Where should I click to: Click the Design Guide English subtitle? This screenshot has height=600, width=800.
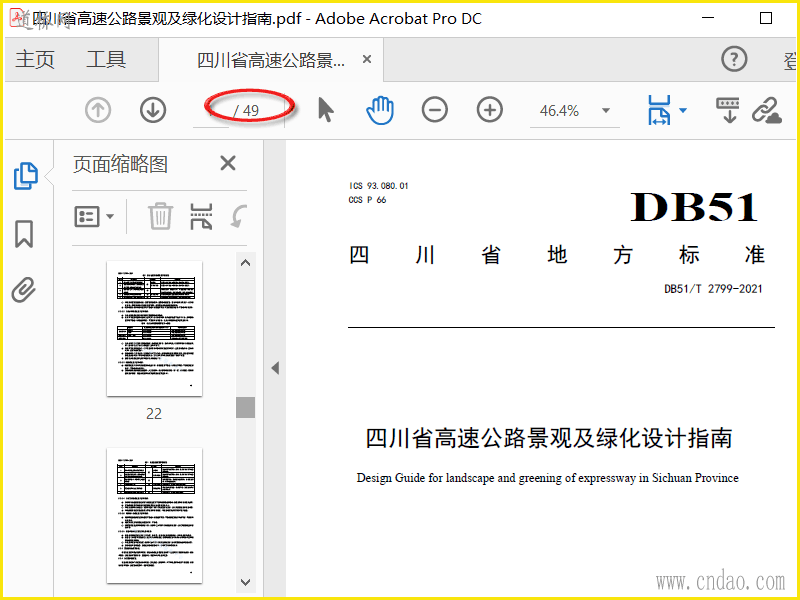[x=547, y=478]
